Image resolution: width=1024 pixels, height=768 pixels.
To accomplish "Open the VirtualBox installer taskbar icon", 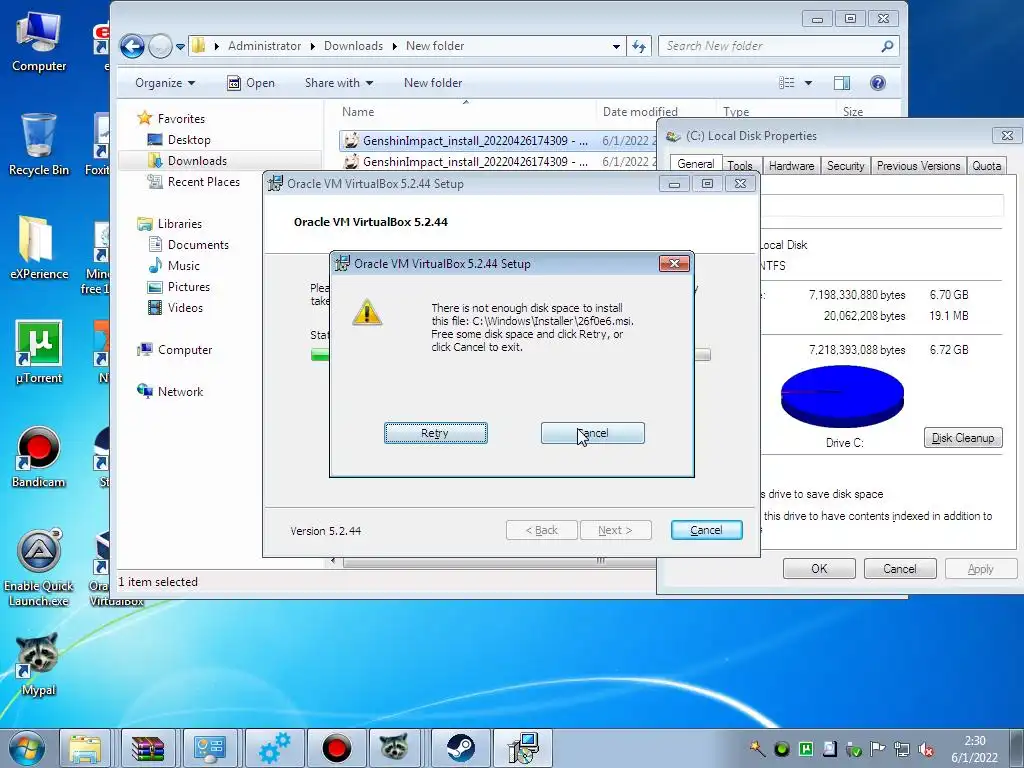I will (524, 748).
